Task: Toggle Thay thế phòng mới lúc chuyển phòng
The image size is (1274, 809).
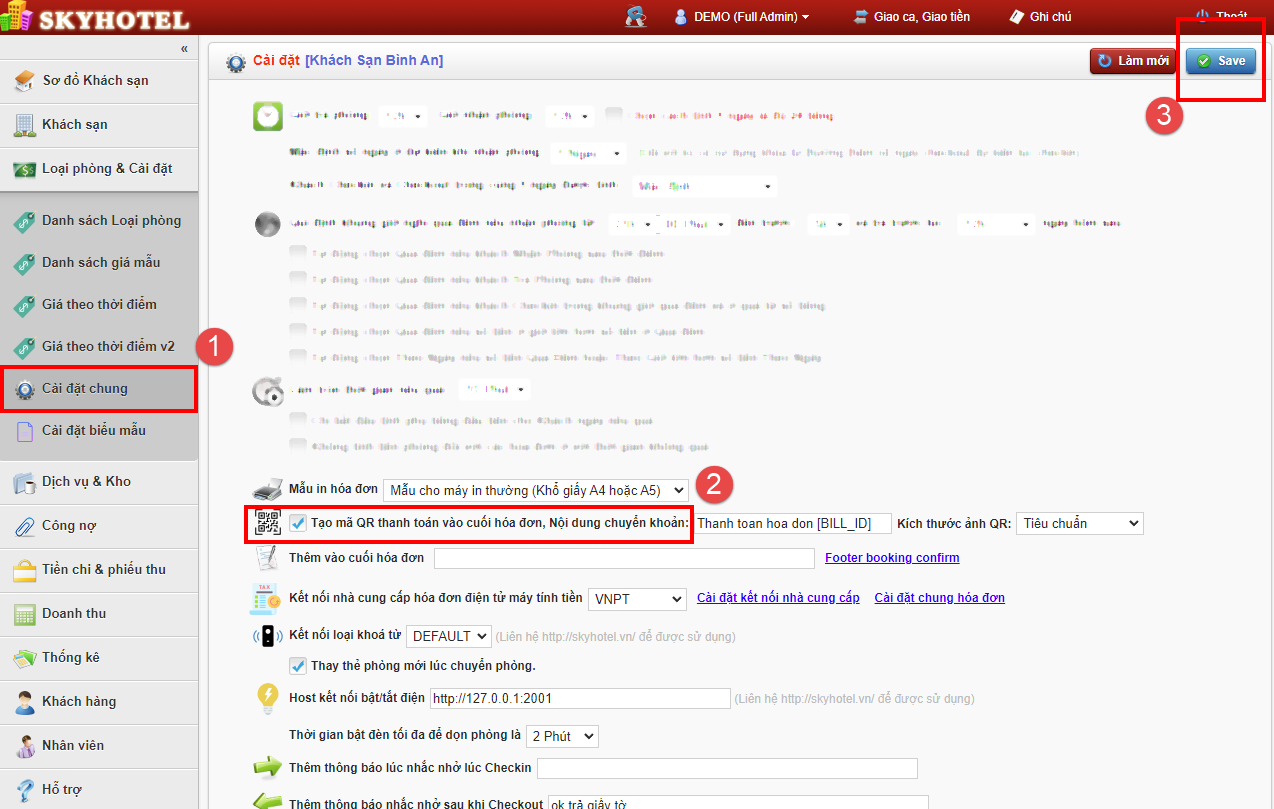Action: pos(298,666)
